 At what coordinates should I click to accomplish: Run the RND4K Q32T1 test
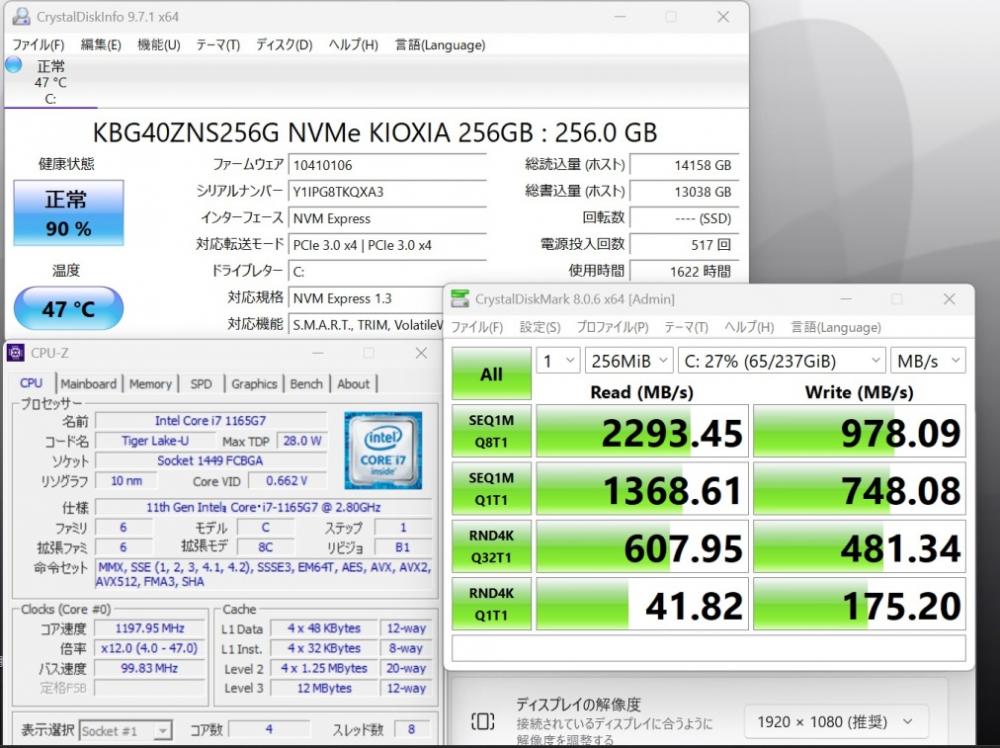491,546
